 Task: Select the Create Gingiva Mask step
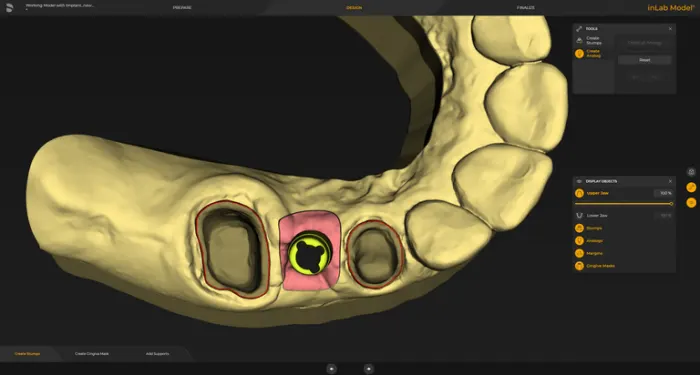(92, 354)
